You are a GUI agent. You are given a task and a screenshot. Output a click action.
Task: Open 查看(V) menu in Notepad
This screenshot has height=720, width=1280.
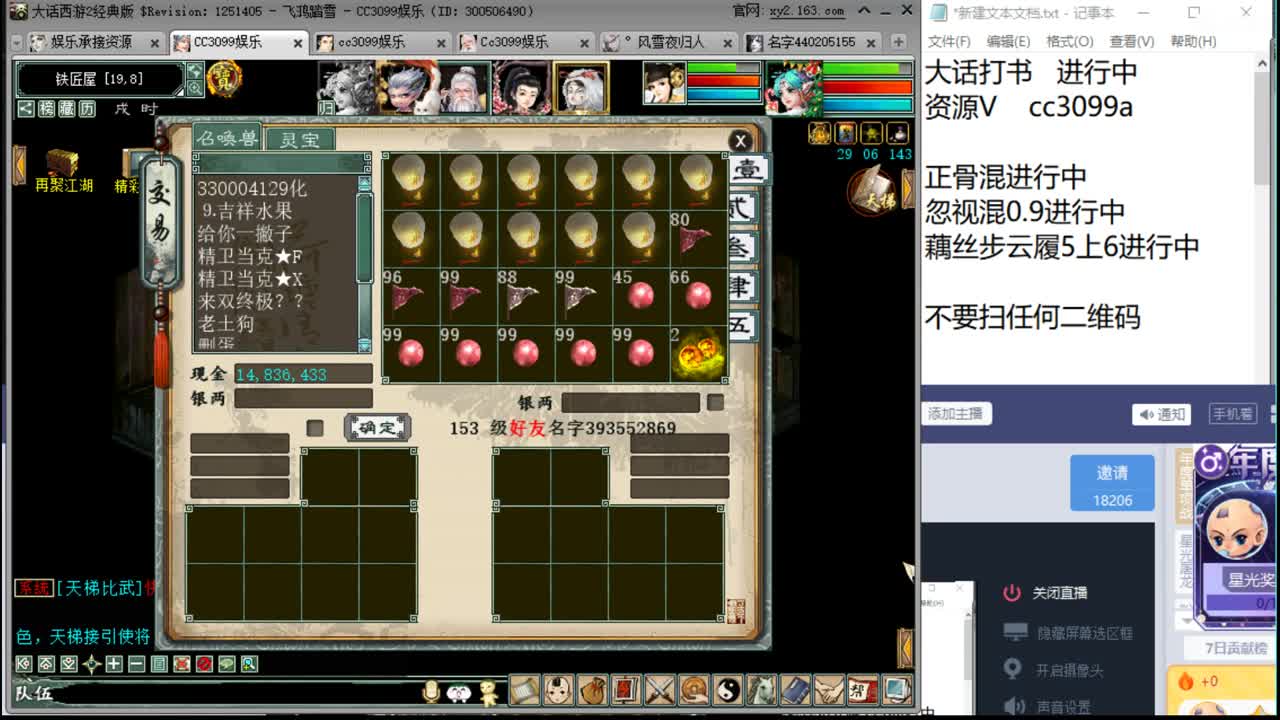coord(1131,41)
